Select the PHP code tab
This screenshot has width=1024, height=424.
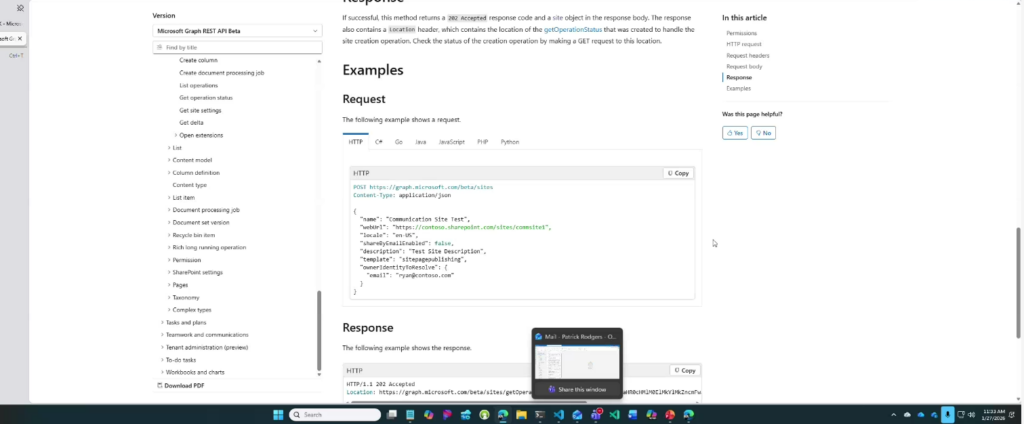483,142
